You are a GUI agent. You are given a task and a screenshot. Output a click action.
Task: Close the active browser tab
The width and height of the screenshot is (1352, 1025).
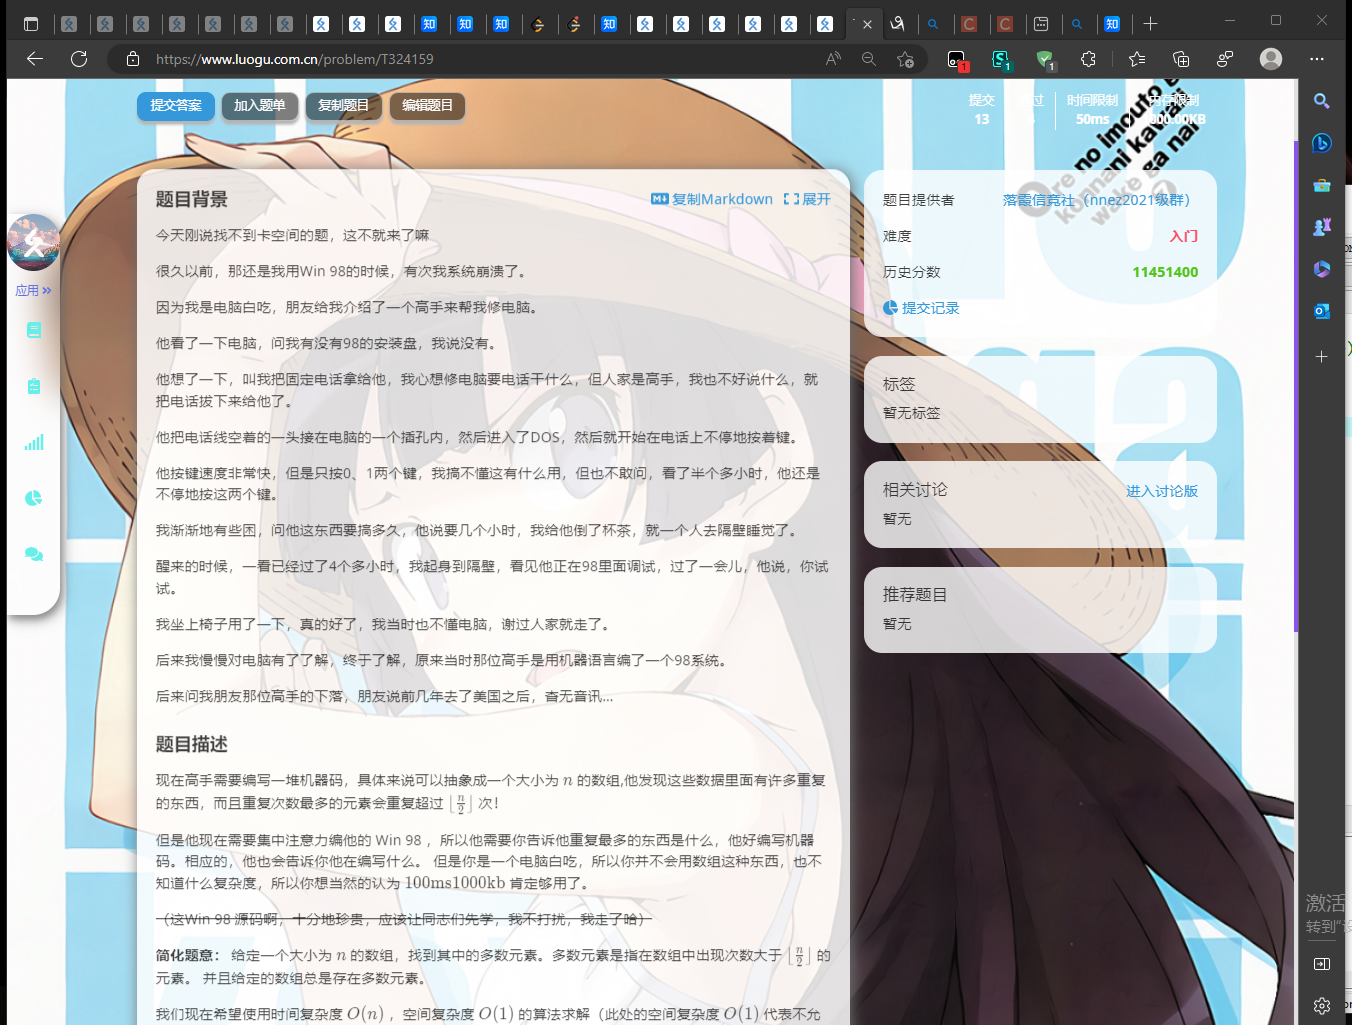point(867,24)
